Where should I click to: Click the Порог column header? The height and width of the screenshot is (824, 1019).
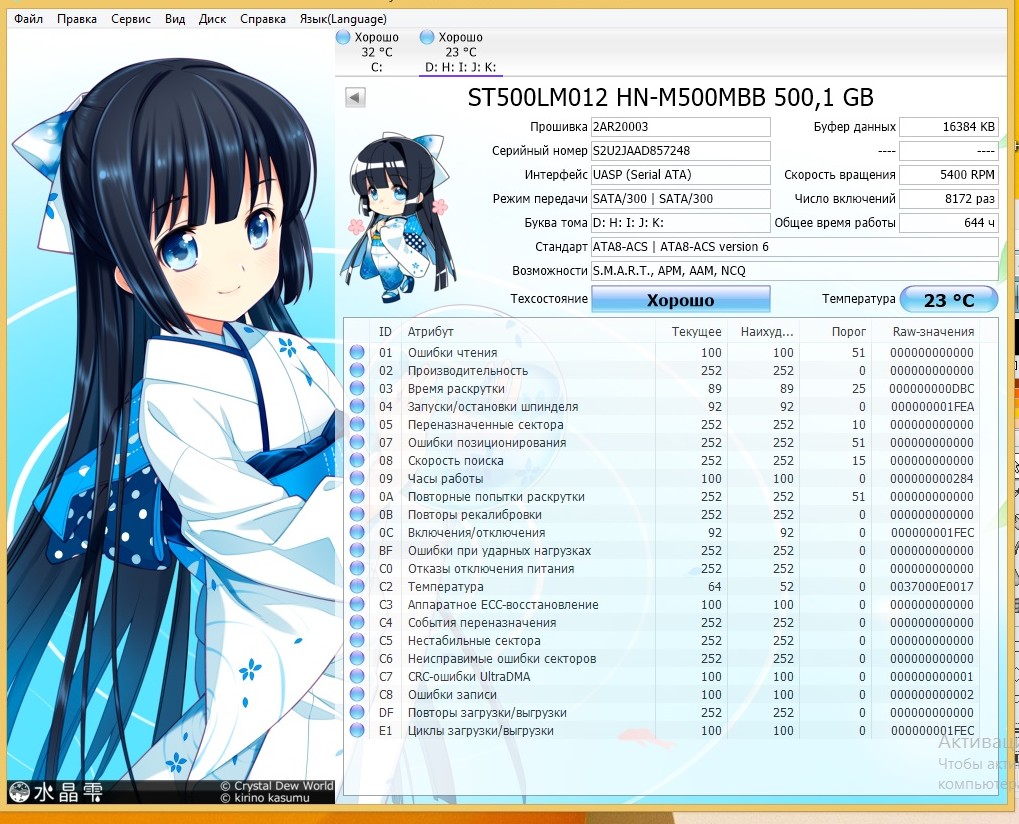[x=836, y=331]
